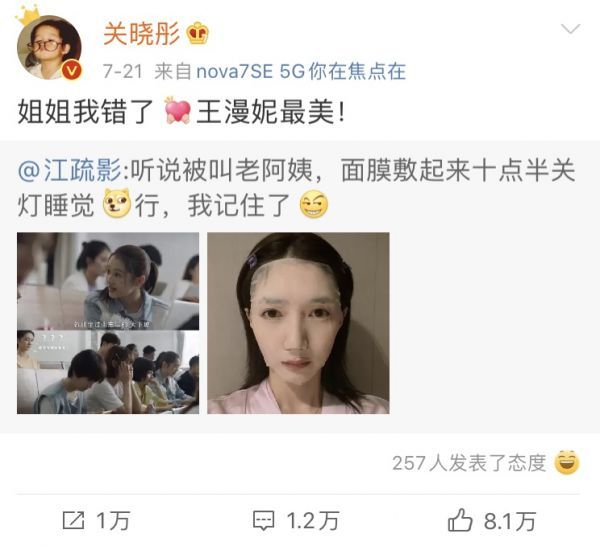Screen dimensions: 600x546
Task: Open the quoted post text body
Action: pos(297,187)
